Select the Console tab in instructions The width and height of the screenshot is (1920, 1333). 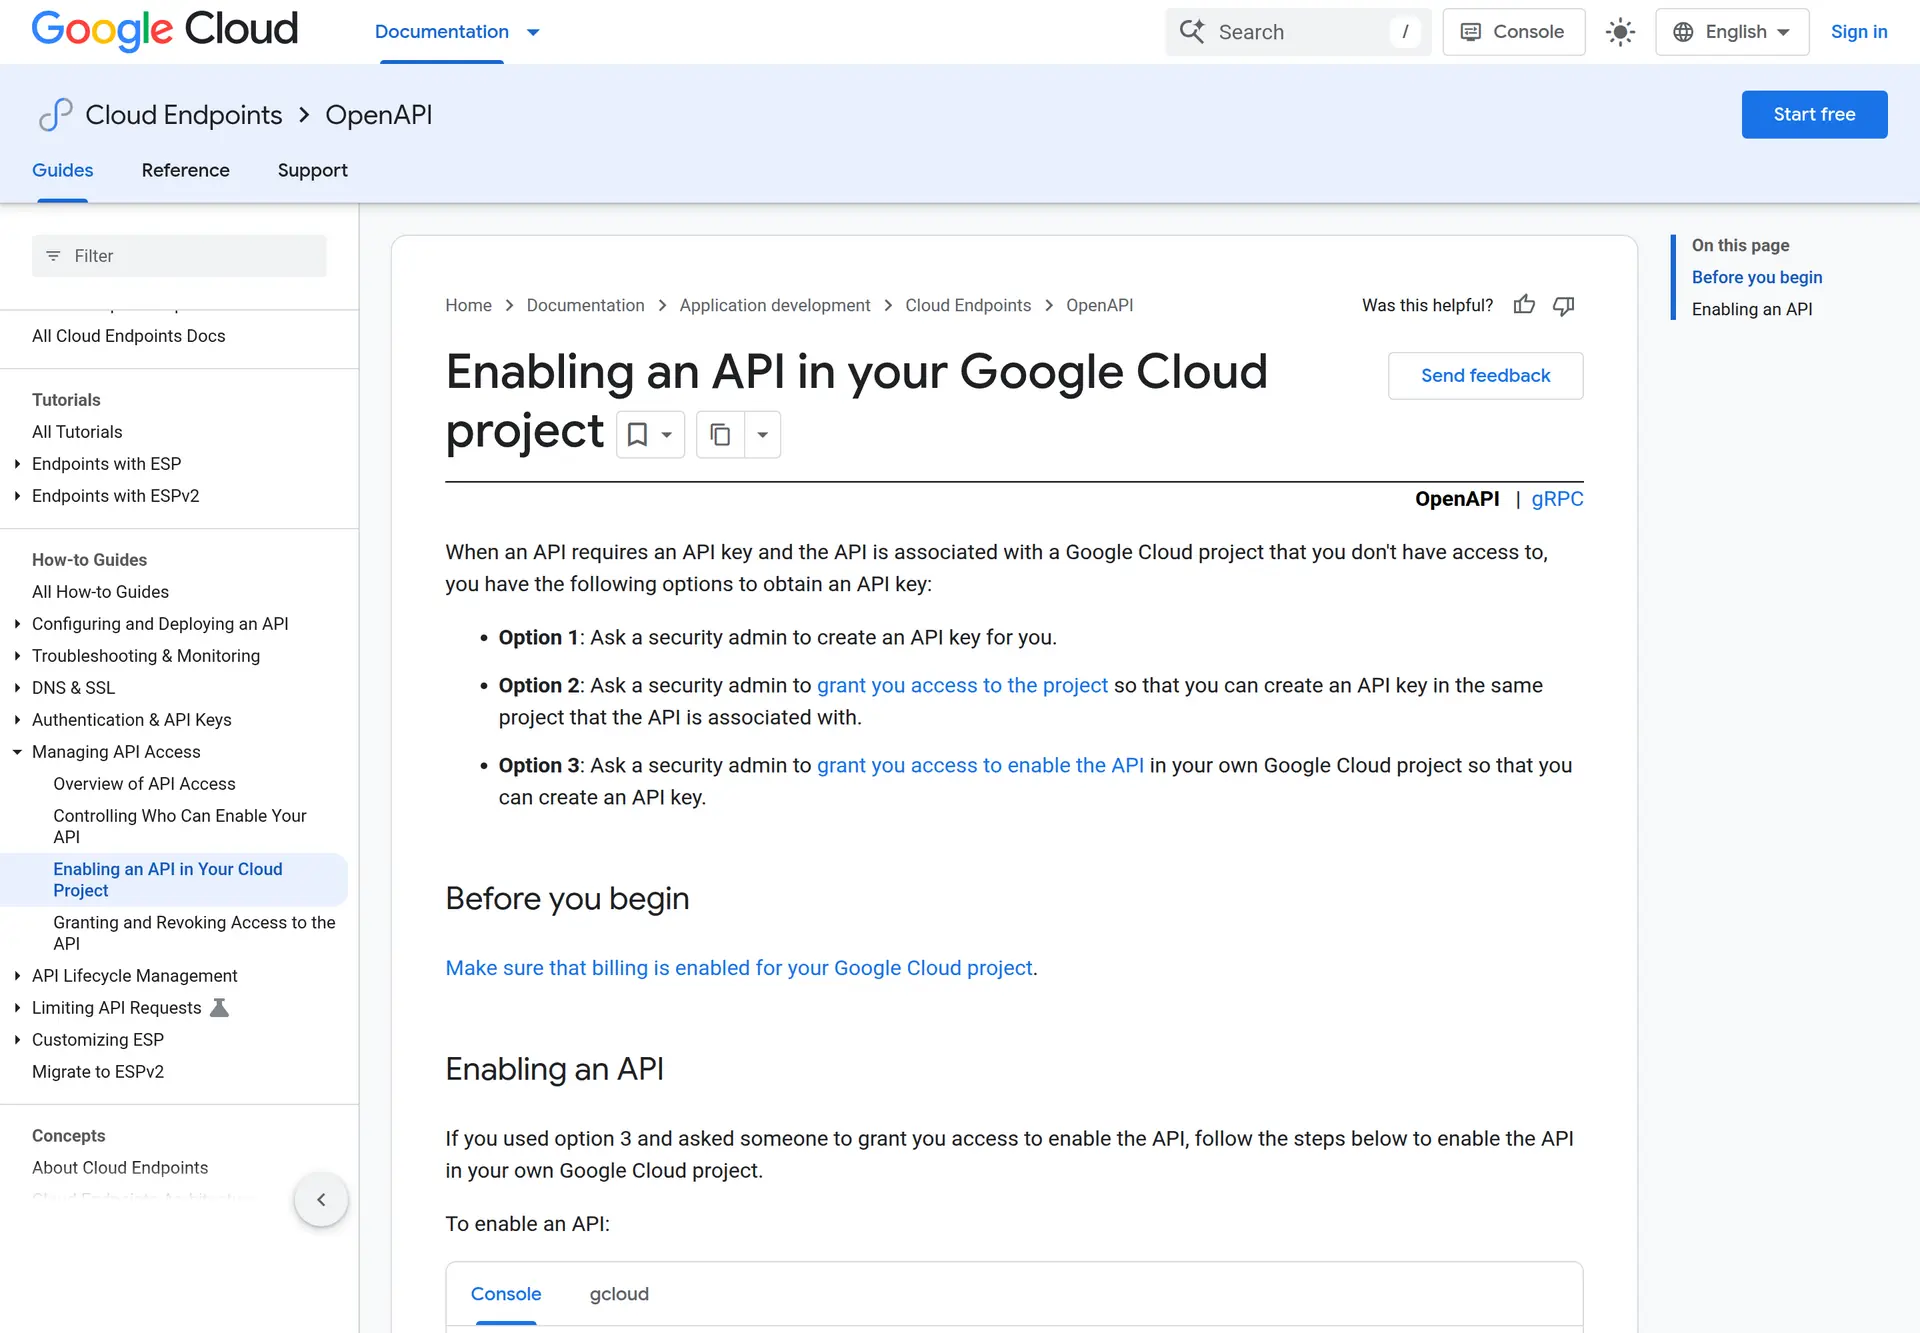click(506, 1294)
